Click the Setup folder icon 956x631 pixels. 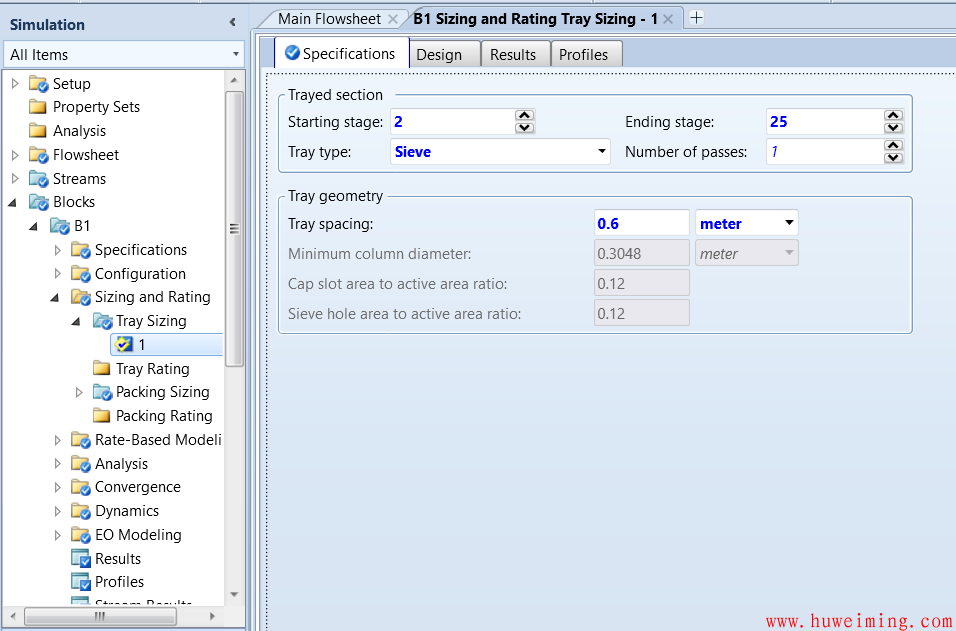click(x=39, y=84)
